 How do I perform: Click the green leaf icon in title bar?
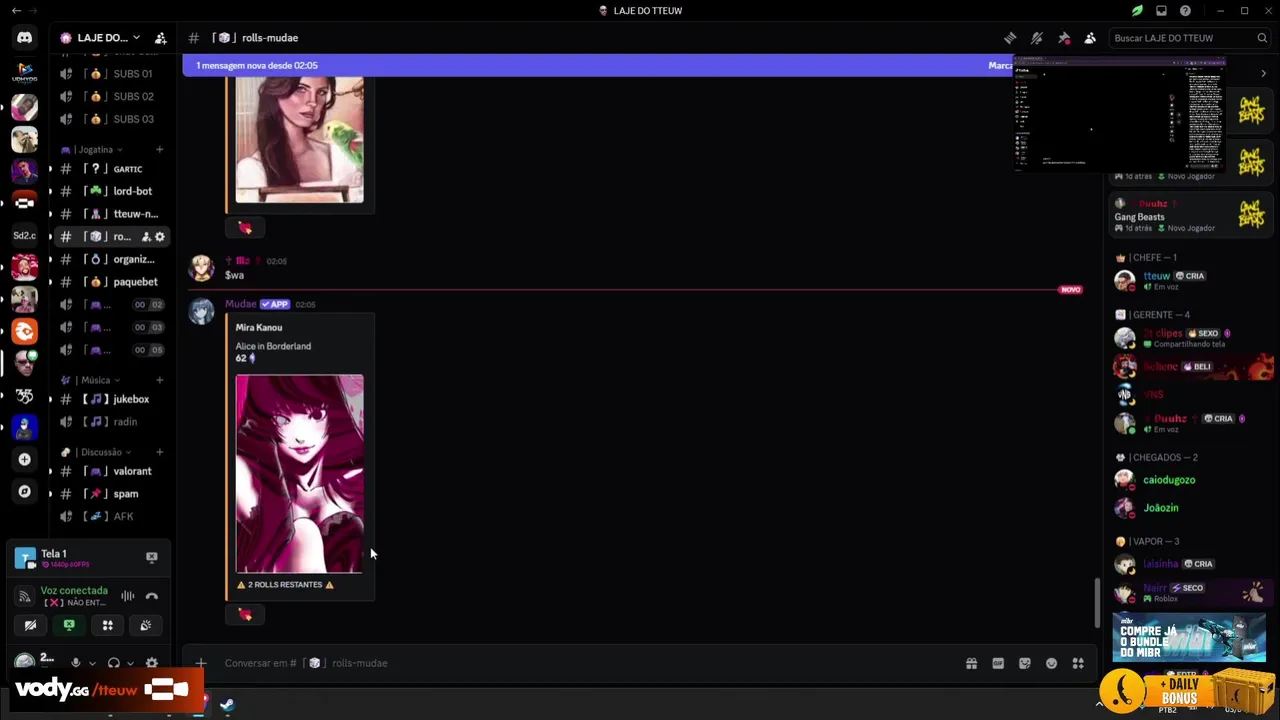point(1137,11)
